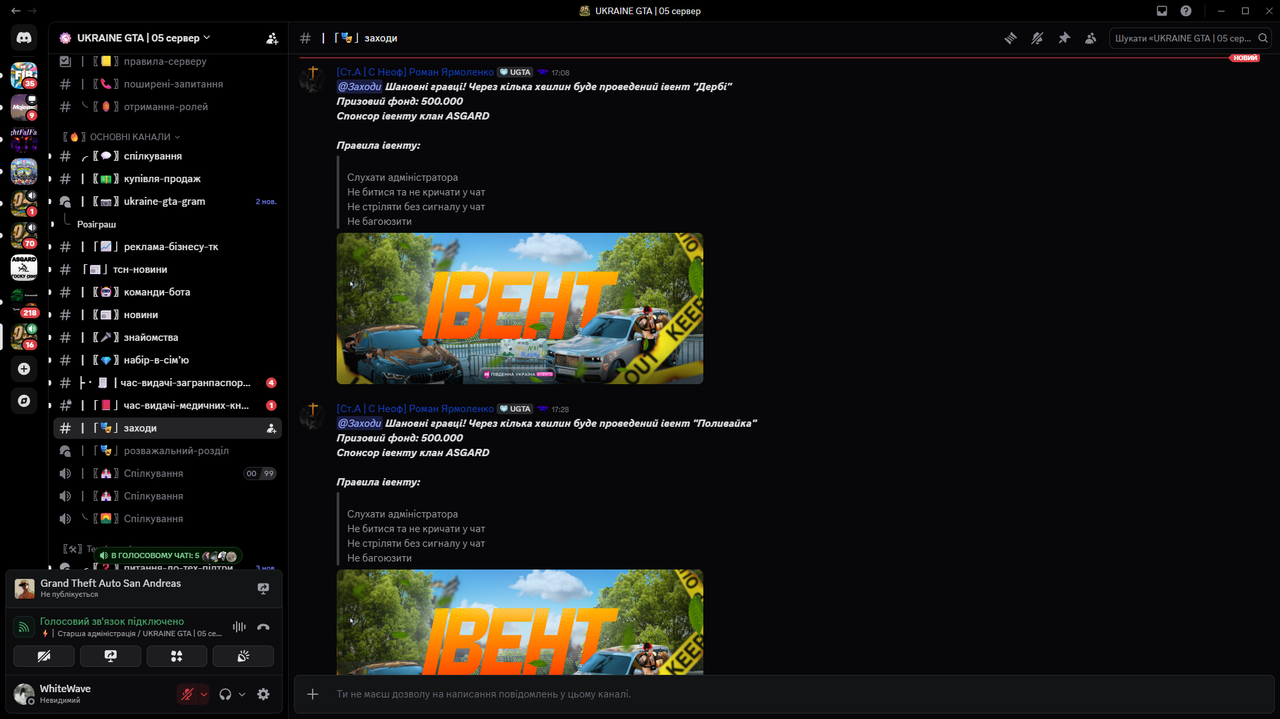The height and width of the screenshot is (719, 1280).
Task: Open notification settings bell icon
Action: [1037, 38]
